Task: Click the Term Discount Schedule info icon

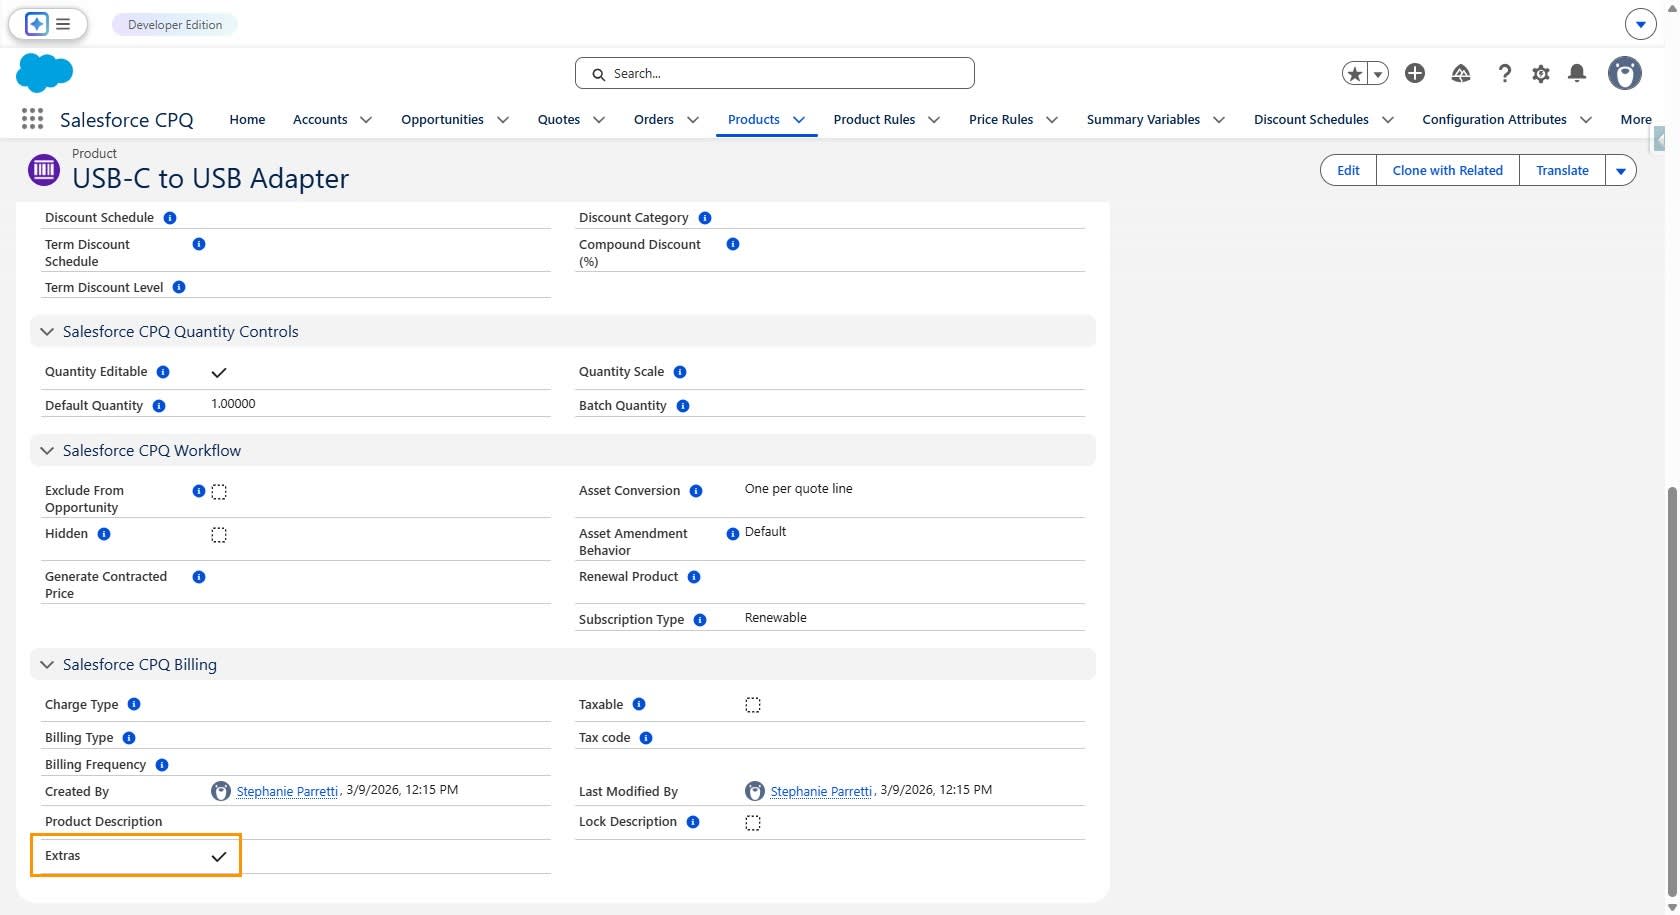Action: pos(199,244)
